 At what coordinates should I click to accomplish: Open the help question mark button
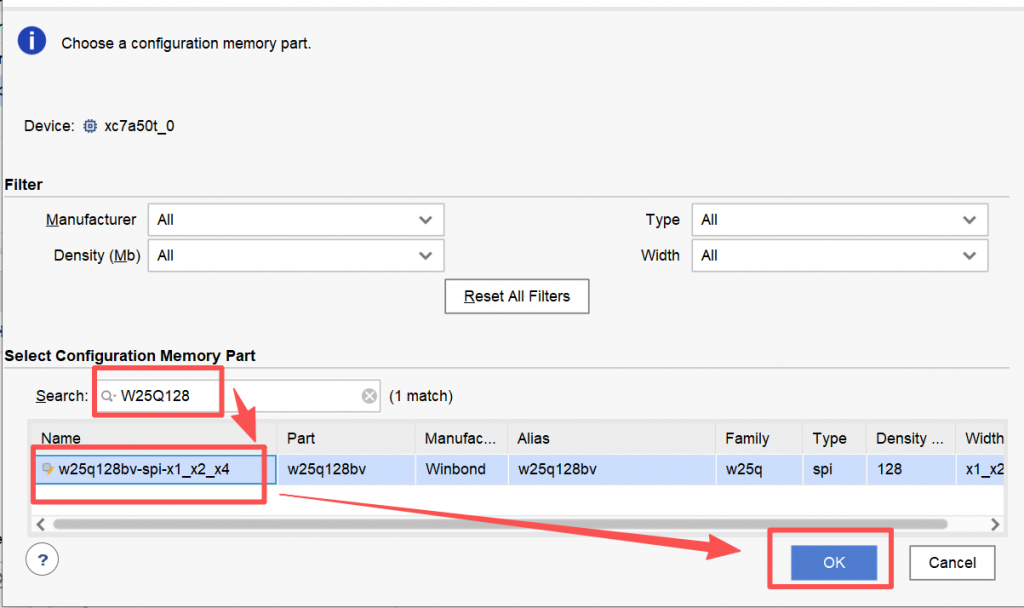click(x=42, y=560)
